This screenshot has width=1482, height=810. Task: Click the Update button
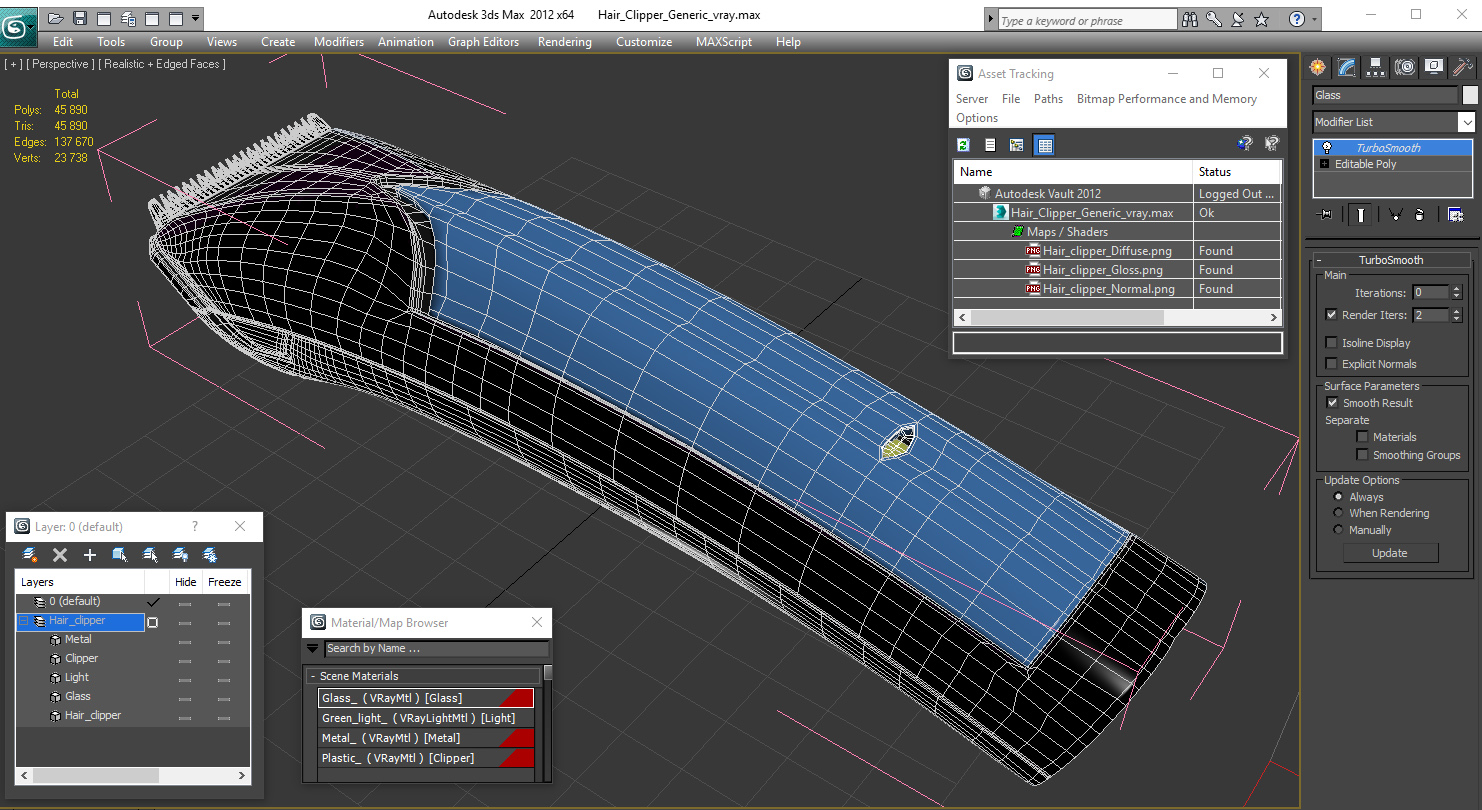(x=1390, y=553)
